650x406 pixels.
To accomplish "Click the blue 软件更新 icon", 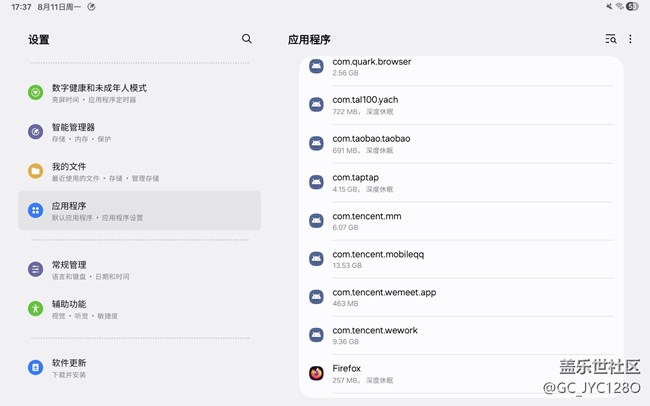I will pyautogui.click(x=36, y=367).
